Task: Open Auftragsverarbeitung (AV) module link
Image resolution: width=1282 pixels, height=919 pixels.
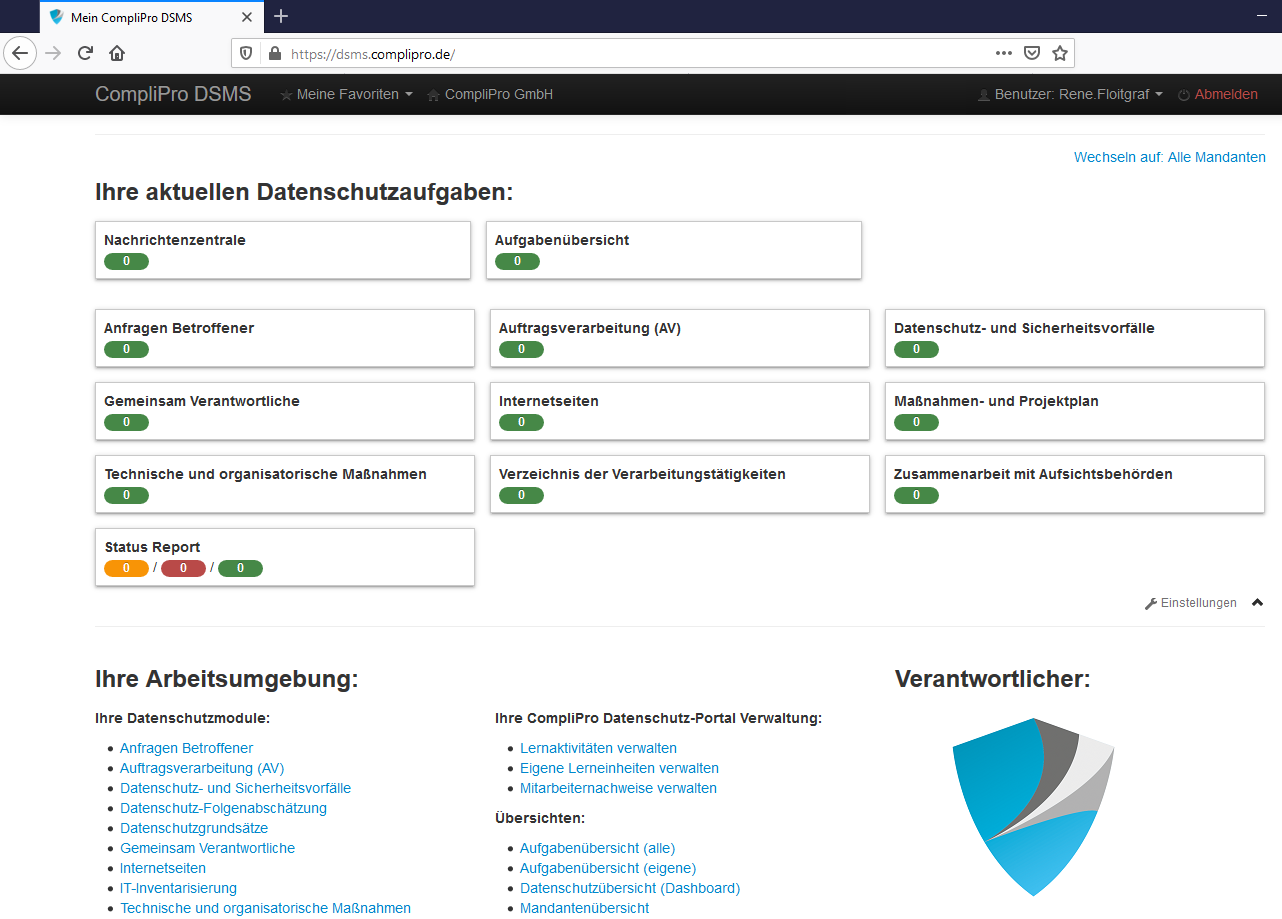Action: 202,768
